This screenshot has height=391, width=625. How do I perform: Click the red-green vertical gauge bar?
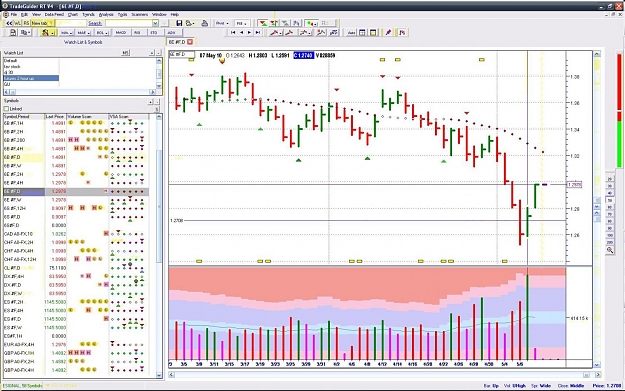(x=619, y=110)
